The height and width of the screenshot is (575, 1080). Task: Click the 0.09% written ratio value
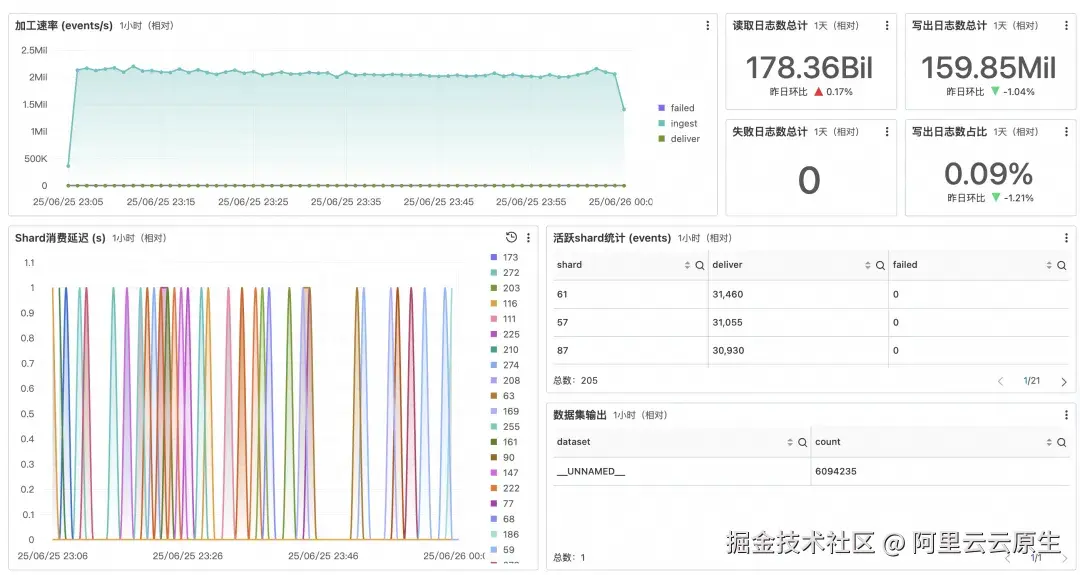click(988, 174)
